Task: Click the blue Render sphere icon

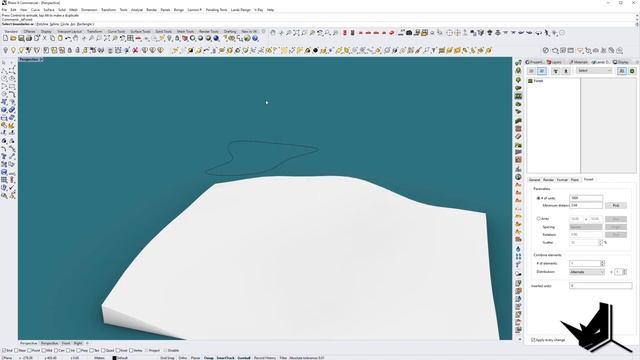Action: pos(216,38)
